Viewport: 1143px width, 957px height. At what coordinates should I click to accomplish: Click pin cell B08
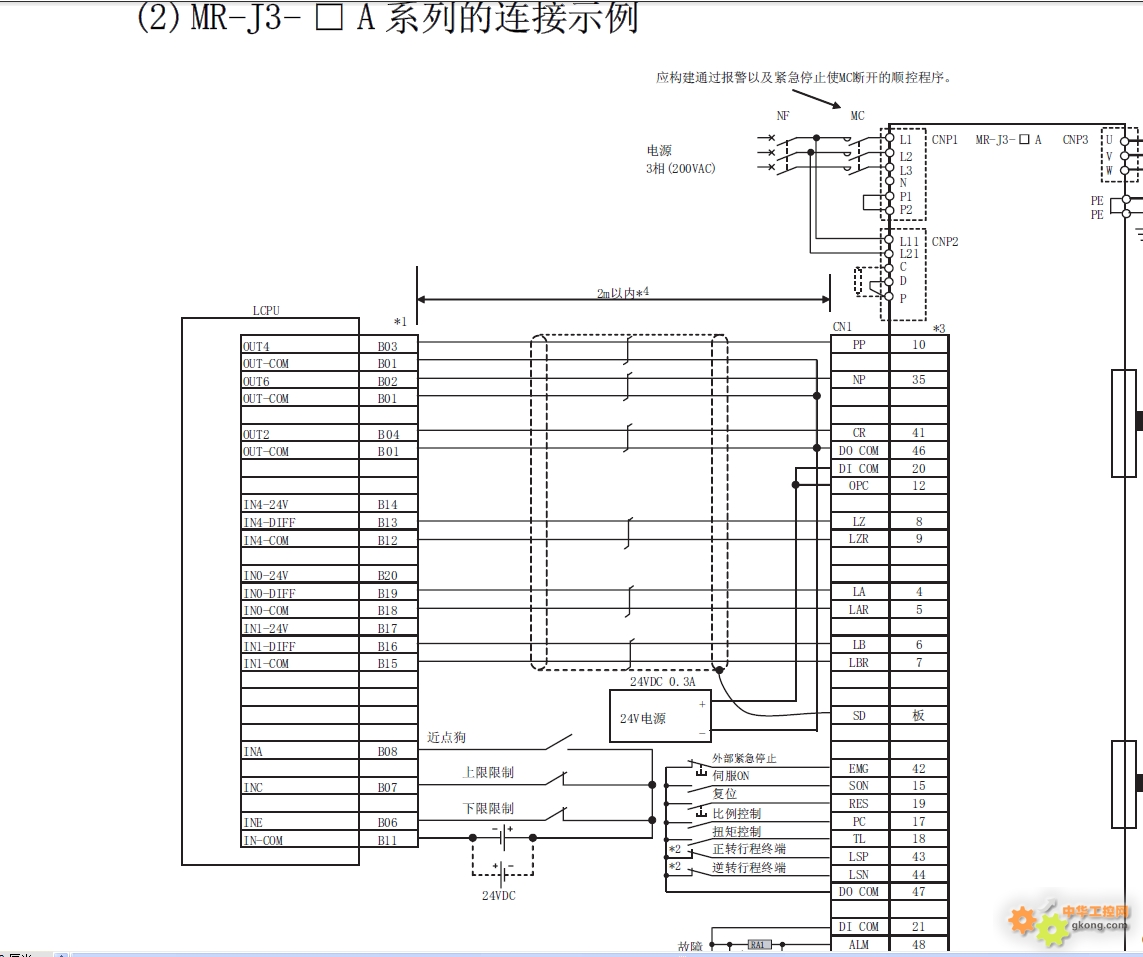pos(388,751)
